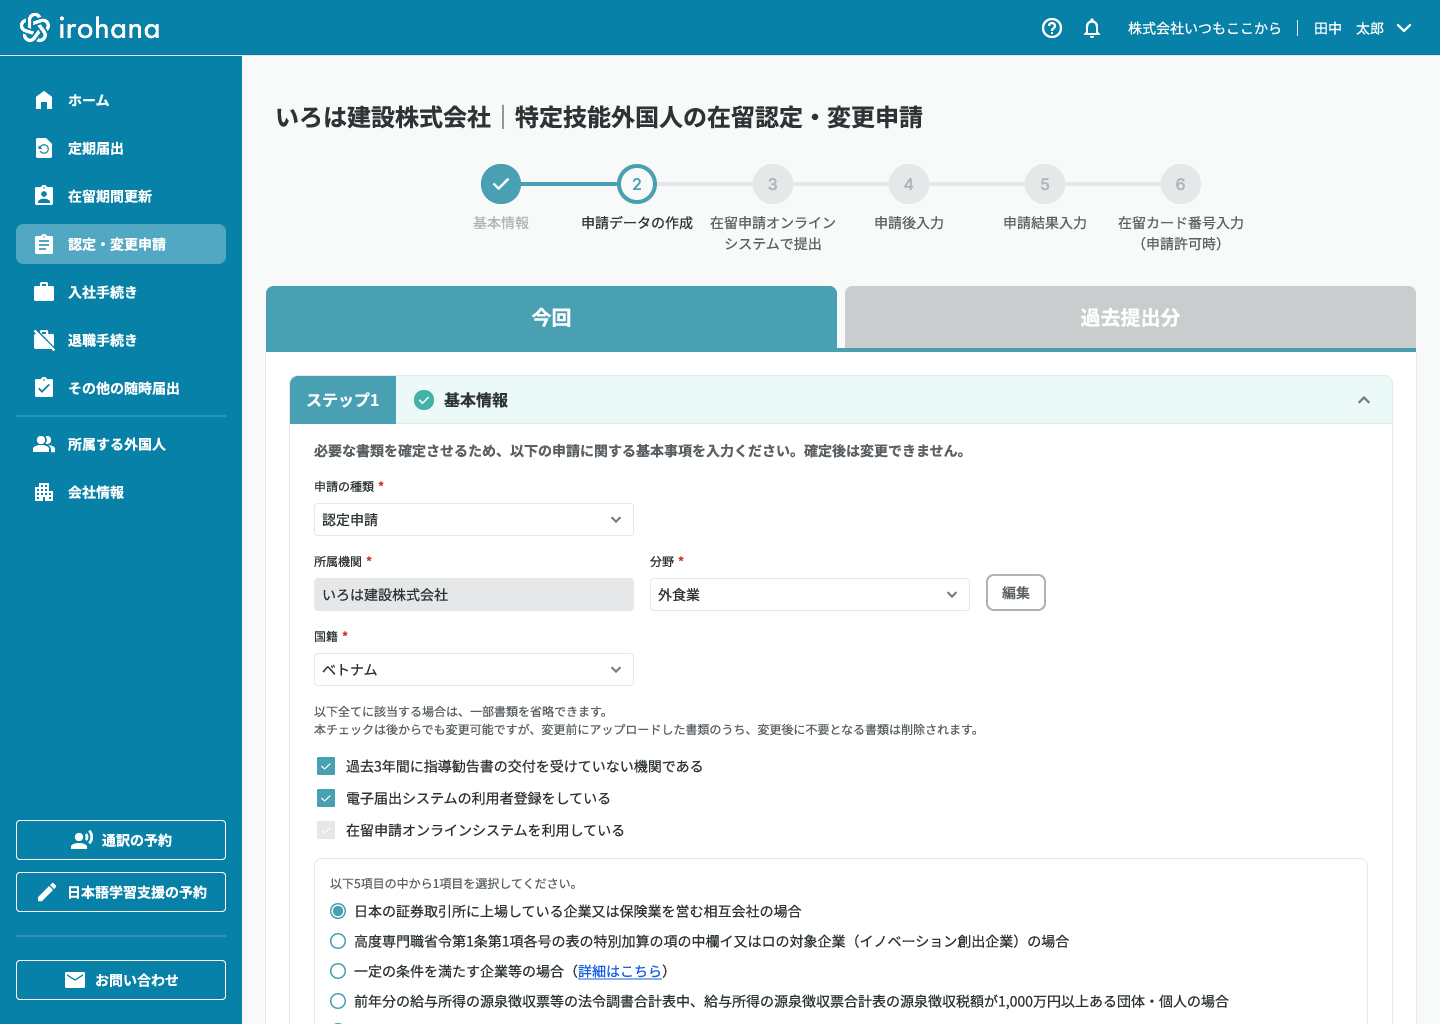Image resolution: width=1440 pixels, height=1024 pixels.
Task: Open 入社手続き briefcase item
Action: pyautogui.click(x=102, y=292)
